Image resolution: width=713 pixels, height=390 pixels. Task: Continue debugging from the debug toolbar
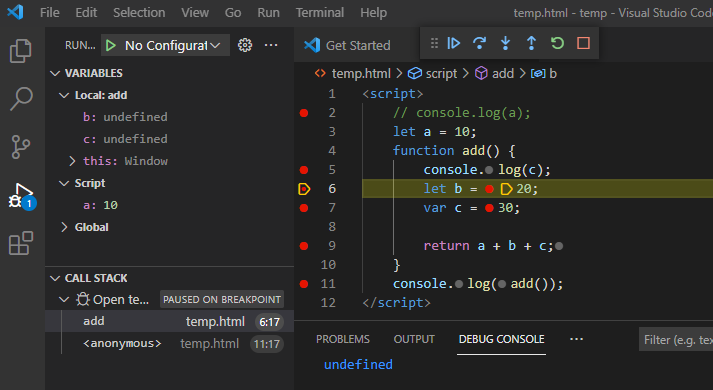tap(454, 43)
